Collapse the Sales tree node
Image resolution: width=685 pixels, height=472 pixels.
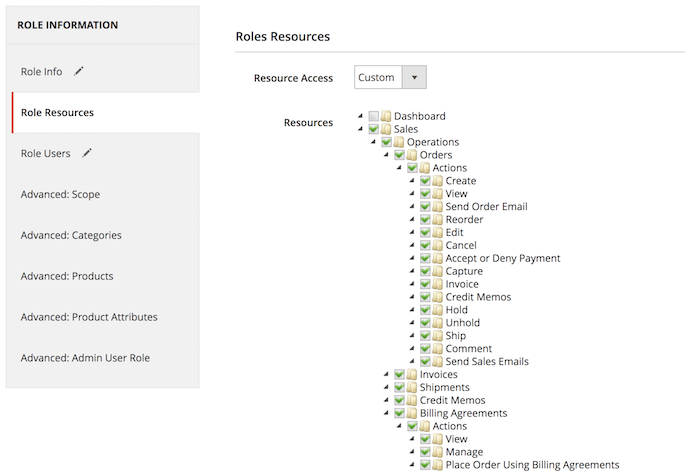click(x=360, y=129)
